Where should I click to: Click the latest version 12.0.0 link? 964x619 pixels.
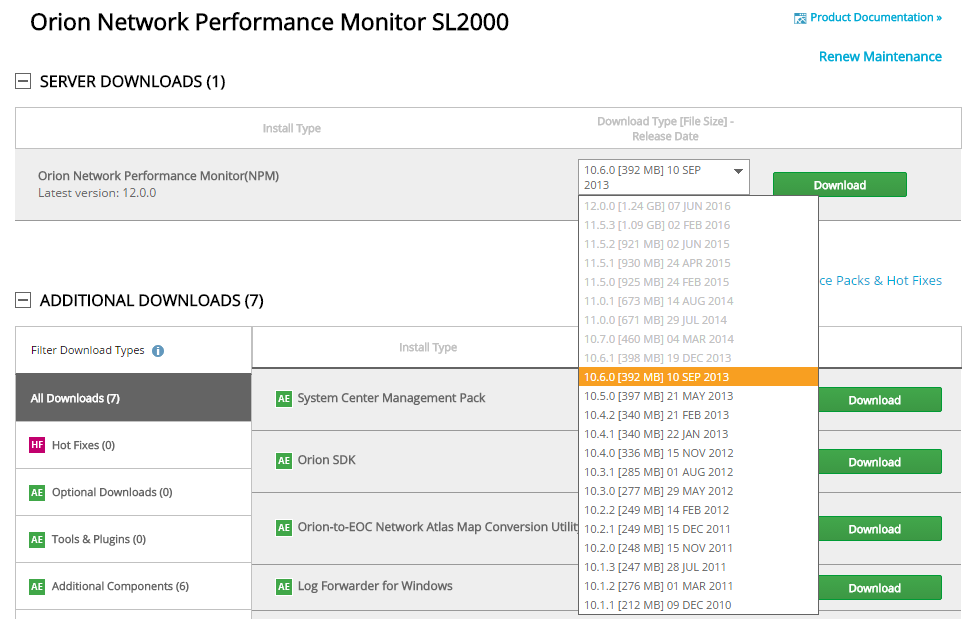click(x=139, y=193)
